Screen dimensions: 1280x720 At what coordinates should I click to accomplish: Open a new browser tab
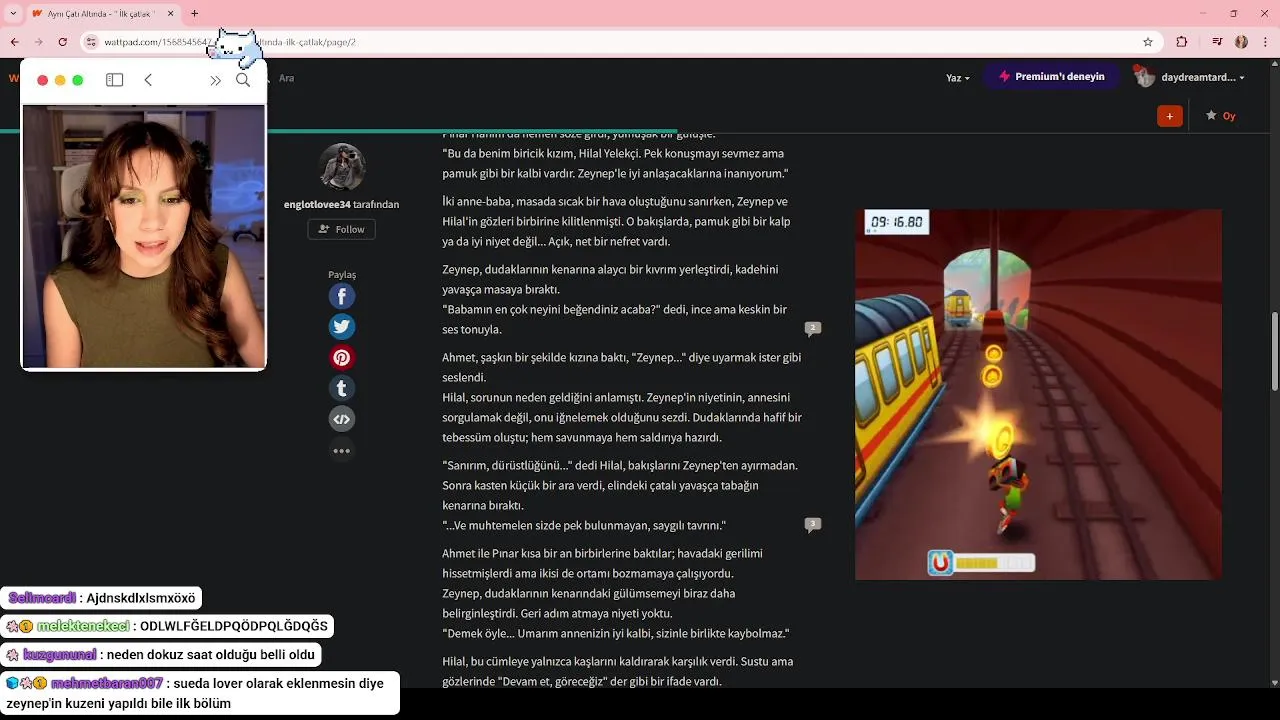(194, 13)
